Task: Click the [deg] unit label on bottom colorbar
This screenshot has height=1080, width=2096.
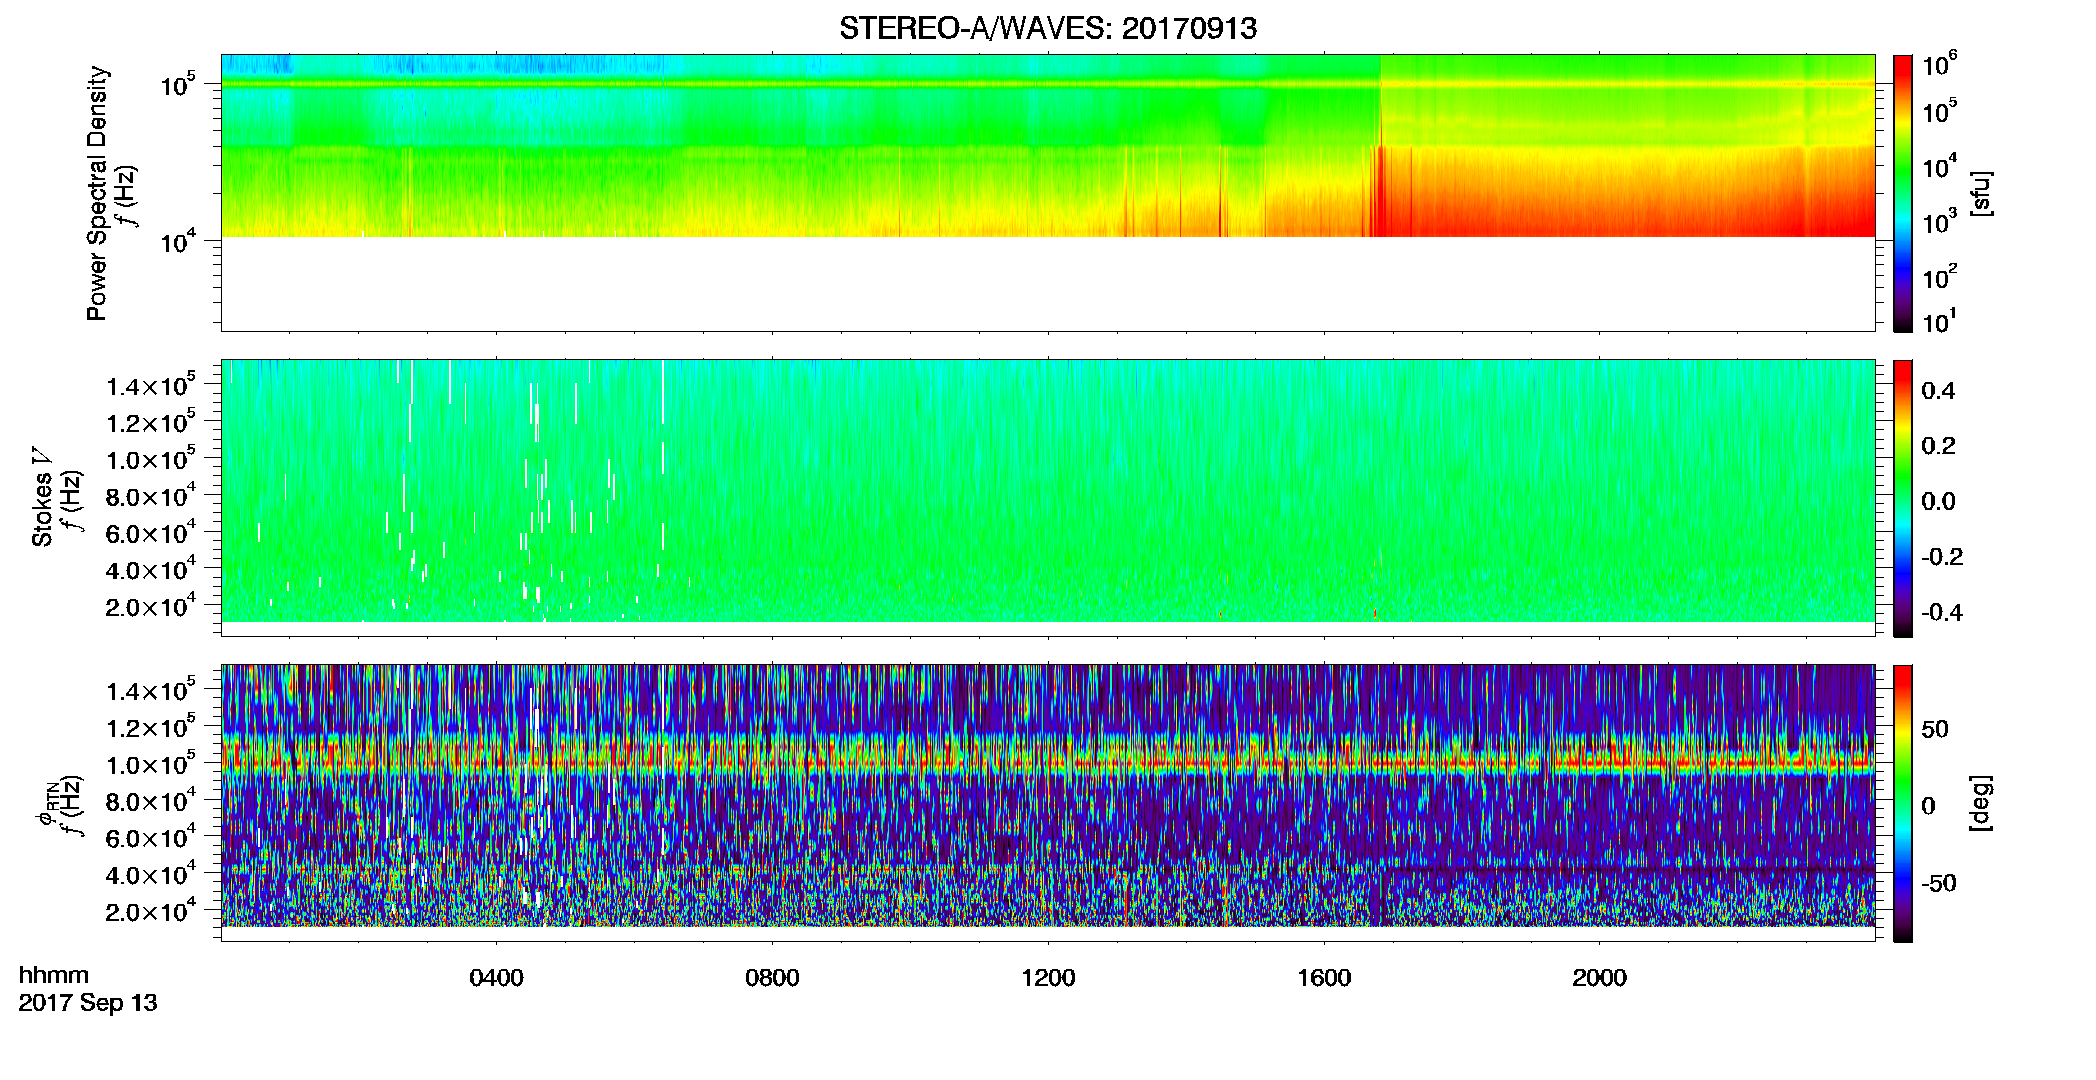Action: (x=1982, y=803)
